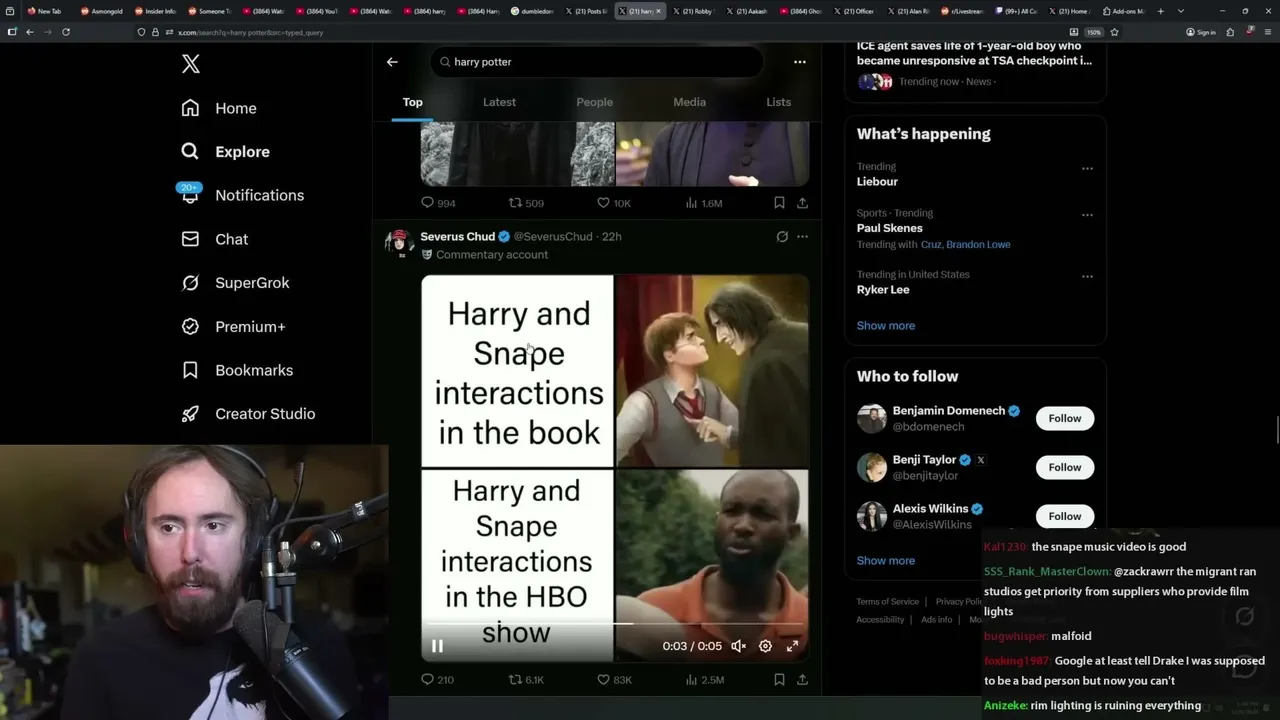Reply to the Severus Chud post
This screenshot has height=720, width=1280.
437,680
